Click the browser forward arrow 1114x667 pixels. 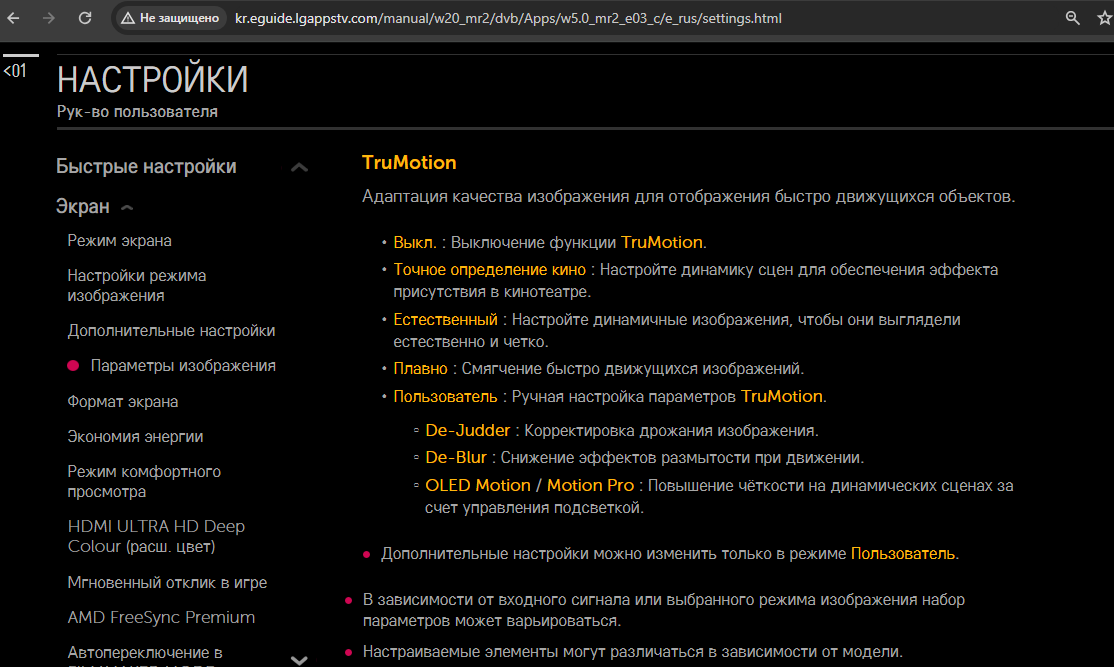pyautogui.click(x=49, y=18)
